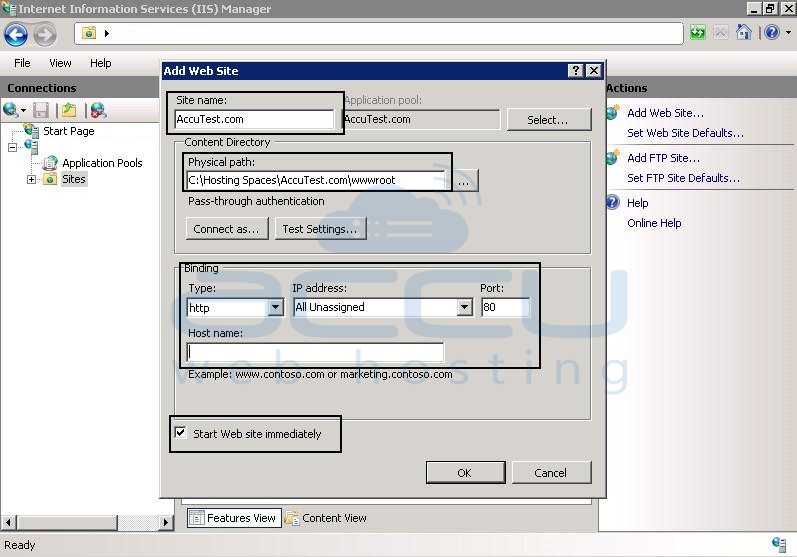Click the Add Web Site... link in Actions
This screenshot has height=557, width=797.
665,113
